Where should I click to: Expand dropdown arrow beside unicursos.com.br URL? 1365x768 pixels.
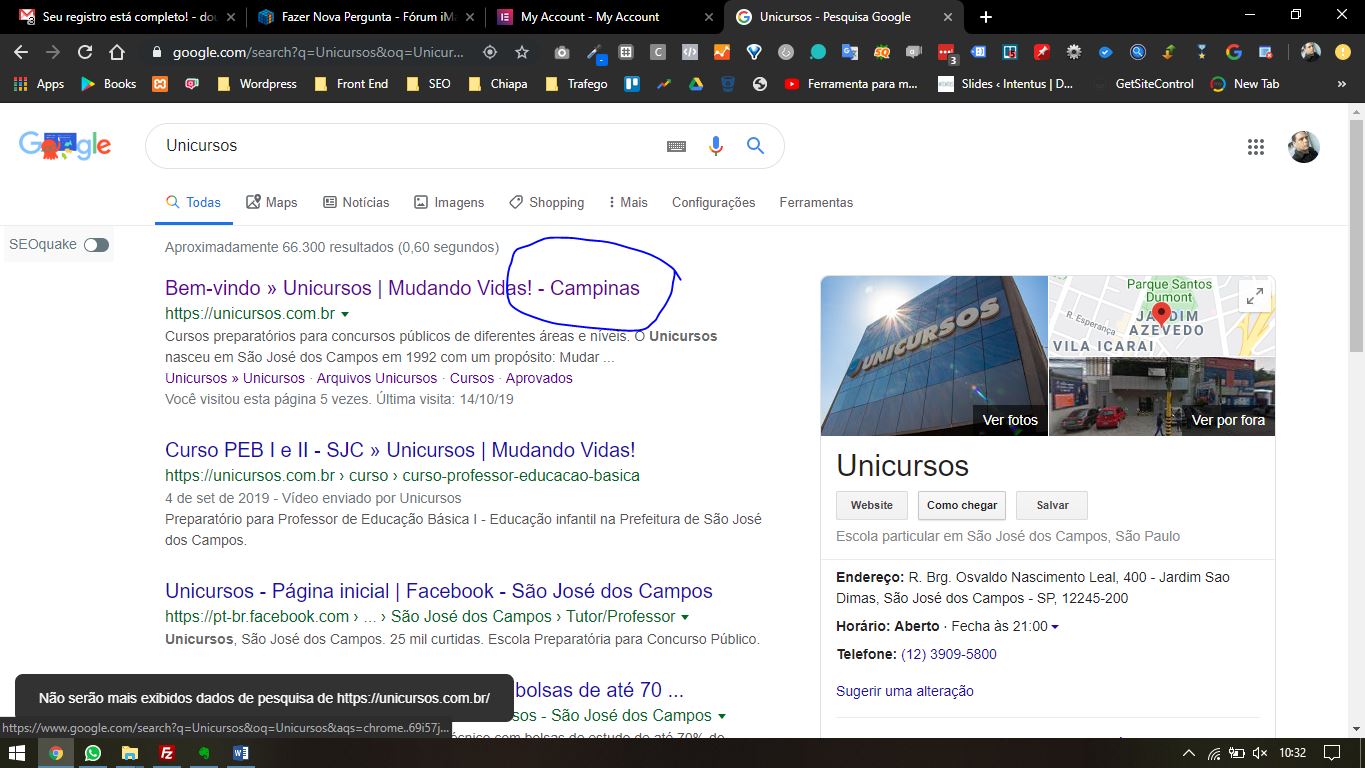coord(345,315)
